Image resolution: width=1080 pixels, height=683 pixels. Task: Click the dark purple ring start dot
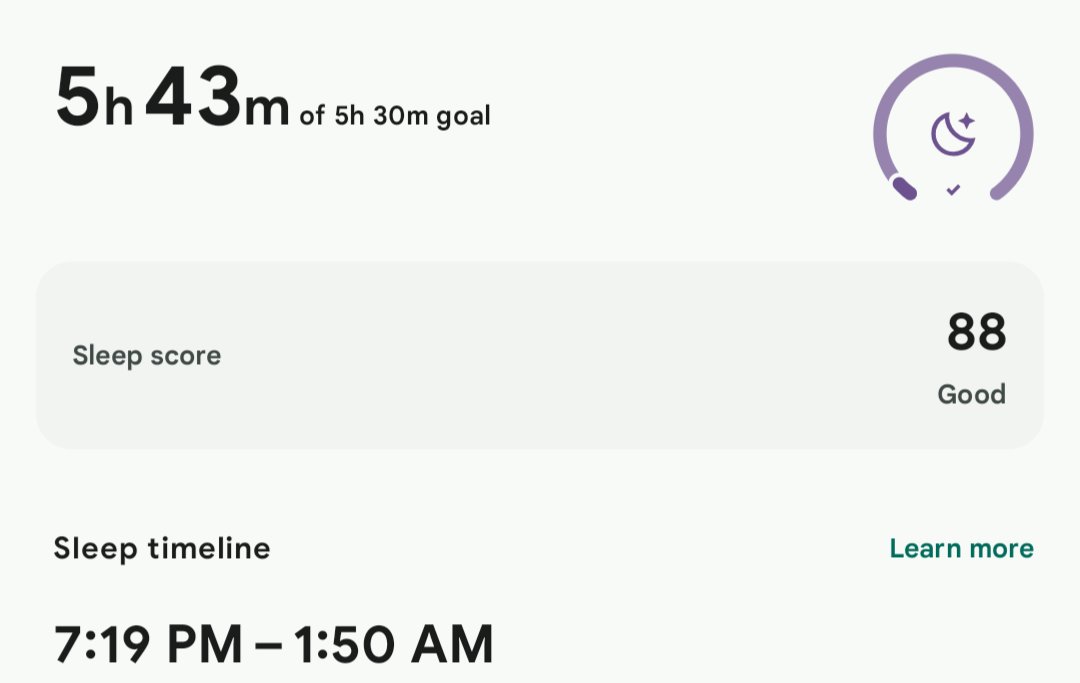[904, 188]
